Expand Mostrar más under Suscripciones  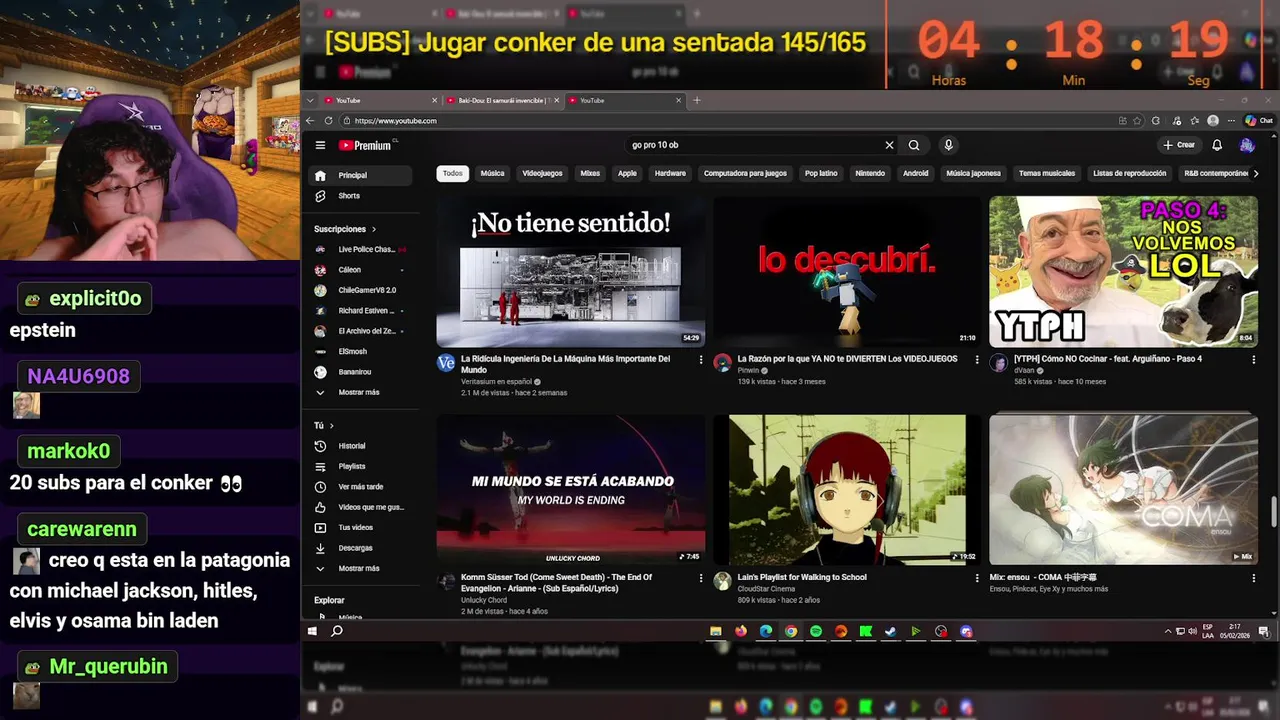(x=359, y=392)
